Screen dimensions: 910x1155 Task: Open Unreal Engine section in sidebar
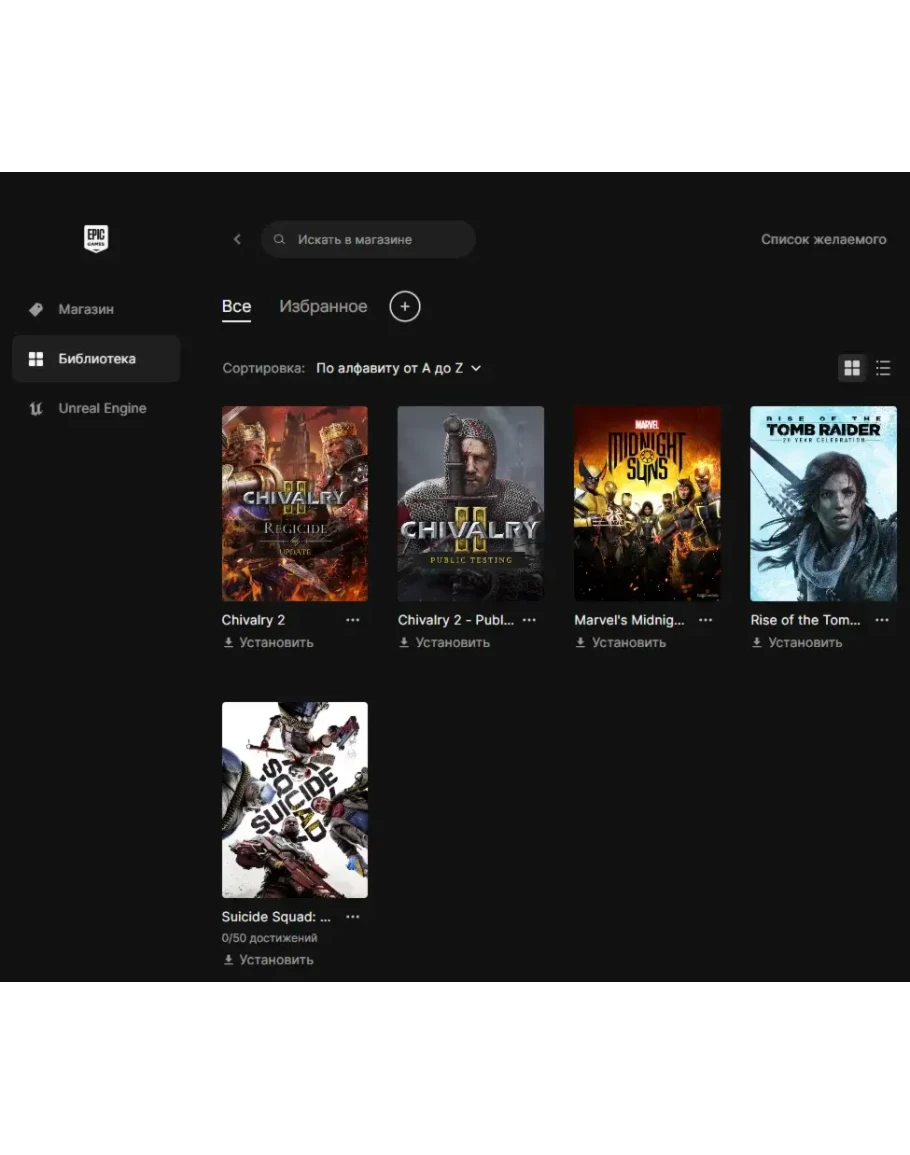(x=101, y=408)
